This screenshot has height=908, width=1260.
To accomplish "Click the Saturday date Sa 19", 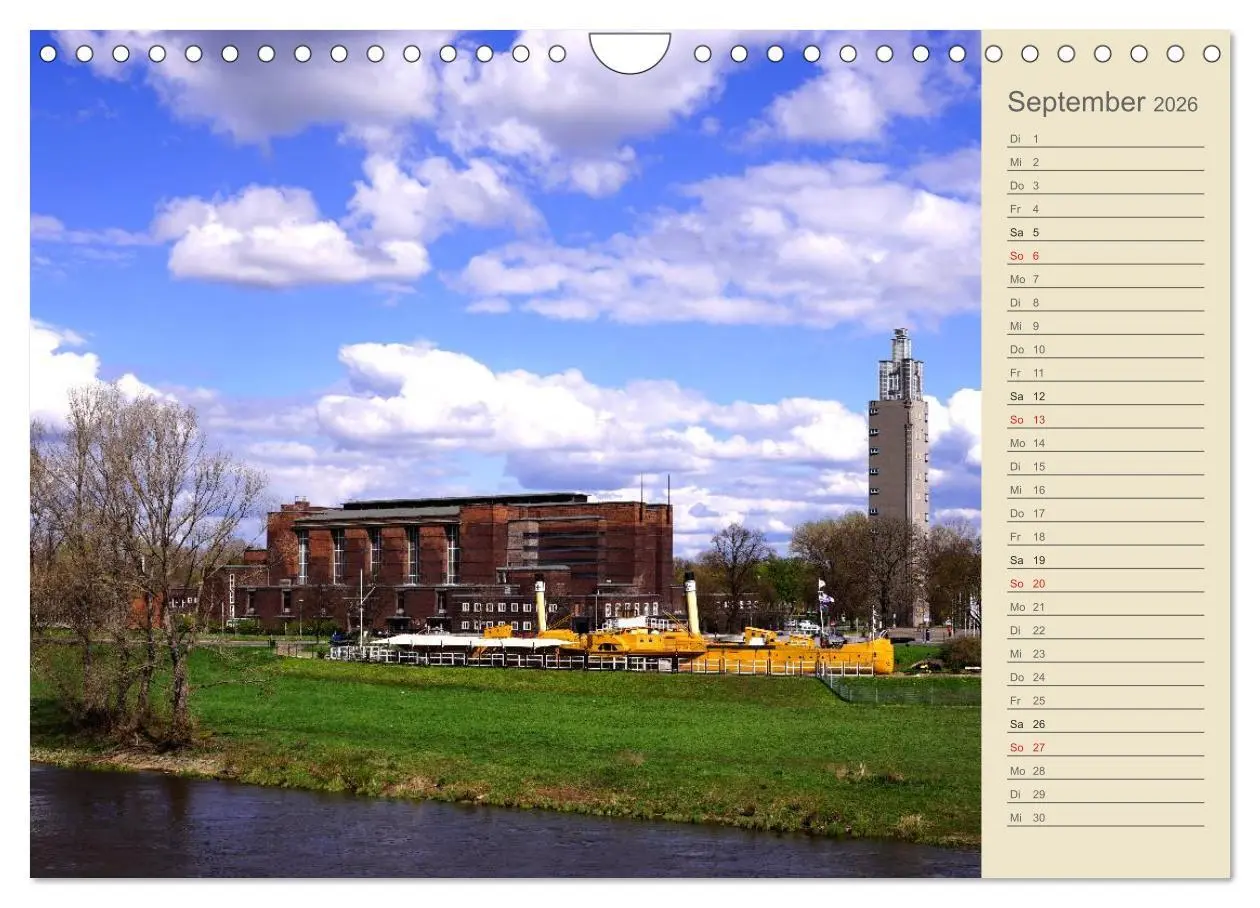I will 1025,560.
